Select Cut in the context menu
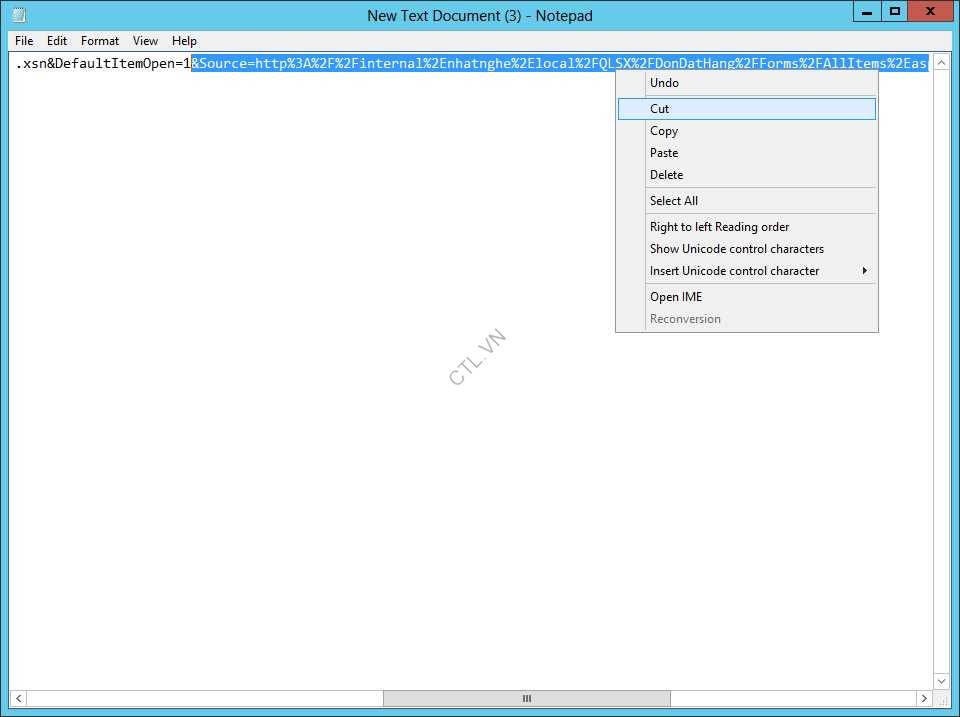Viewport: 960px width, 717px height. click(660, 109)
